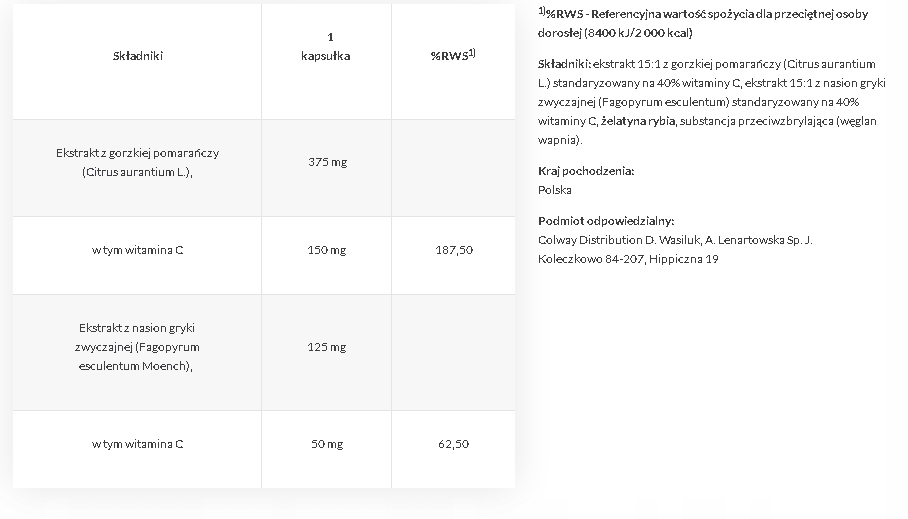Click the ingredients paragraph starting 'Składniki: ekstrakt 15:1'
Image resolution: width=908 pixels, height=519 pixels.
(x=708, y=102)
